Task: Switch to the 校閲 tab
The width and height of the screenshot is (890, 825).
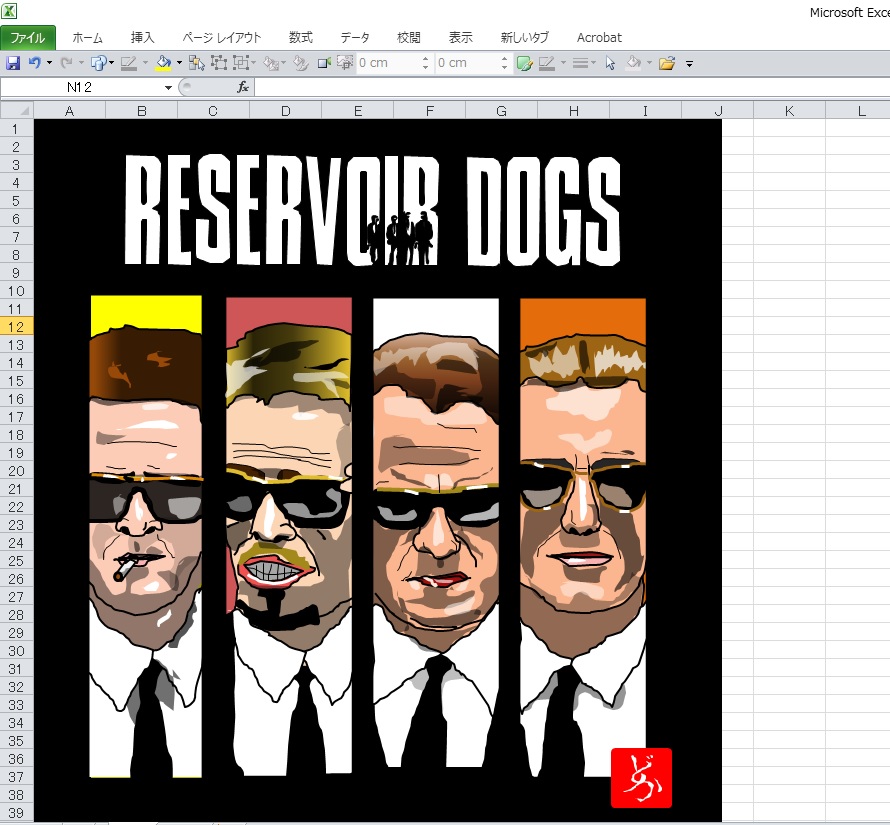Action: coord(409,37)
